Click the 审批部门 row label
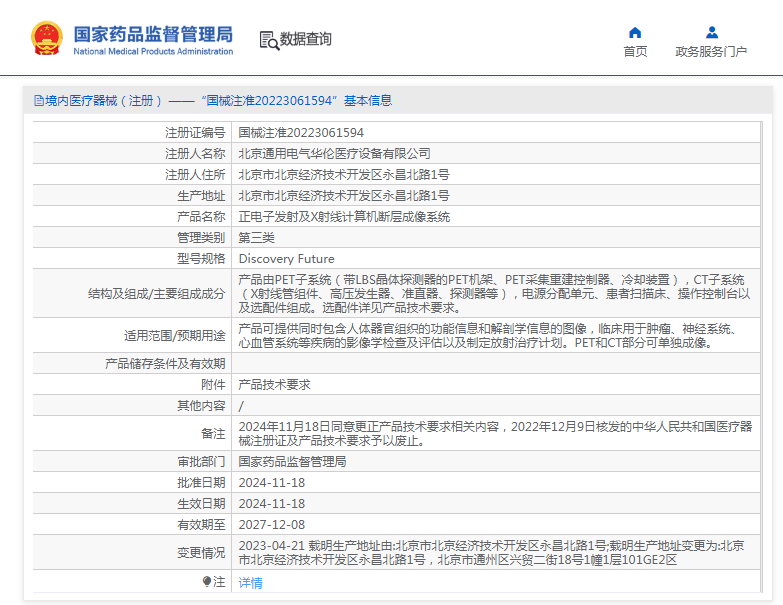Image resolution: width=783 pixels, height=605 pixels. pyautogui.click(x=201, y=462)
